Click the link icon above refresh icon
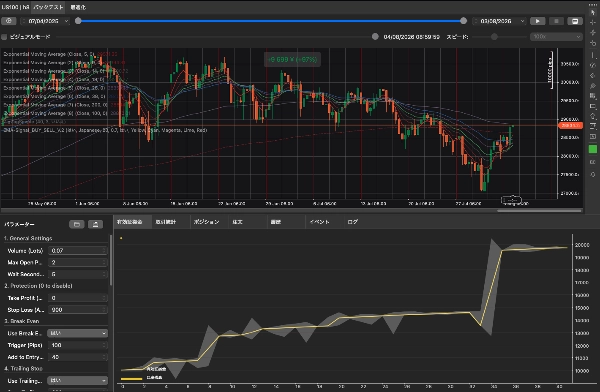Screen dimensions: 600x392 pyautogui.click(x=593, y=162)
